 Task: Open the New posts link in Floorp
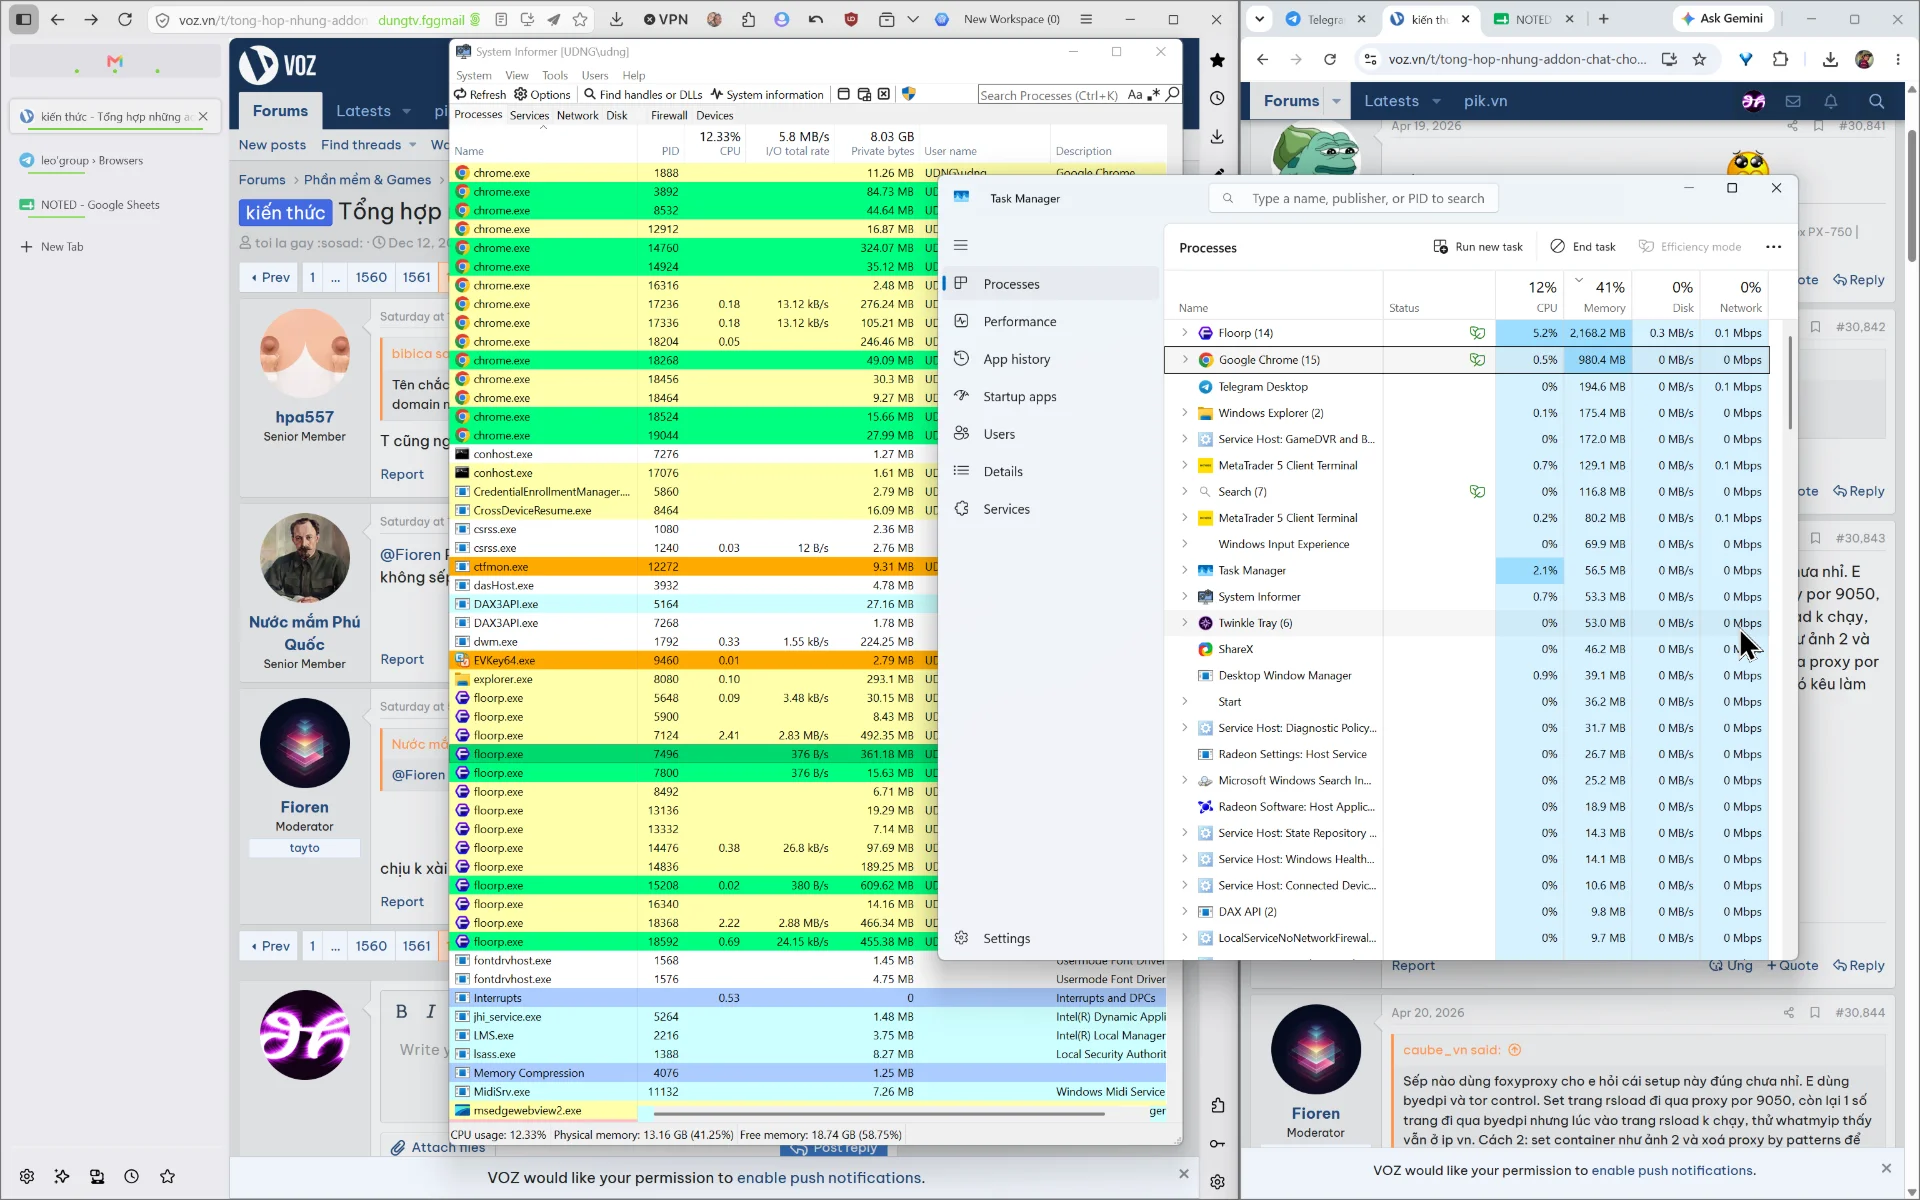coord(272,145)
